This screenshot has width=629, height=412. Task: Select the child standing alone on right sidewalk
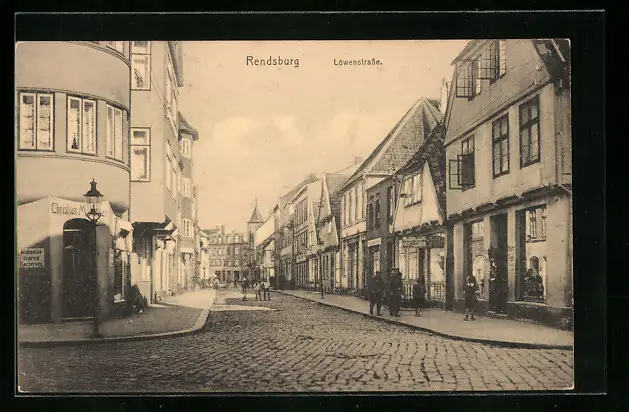(470, 297)
